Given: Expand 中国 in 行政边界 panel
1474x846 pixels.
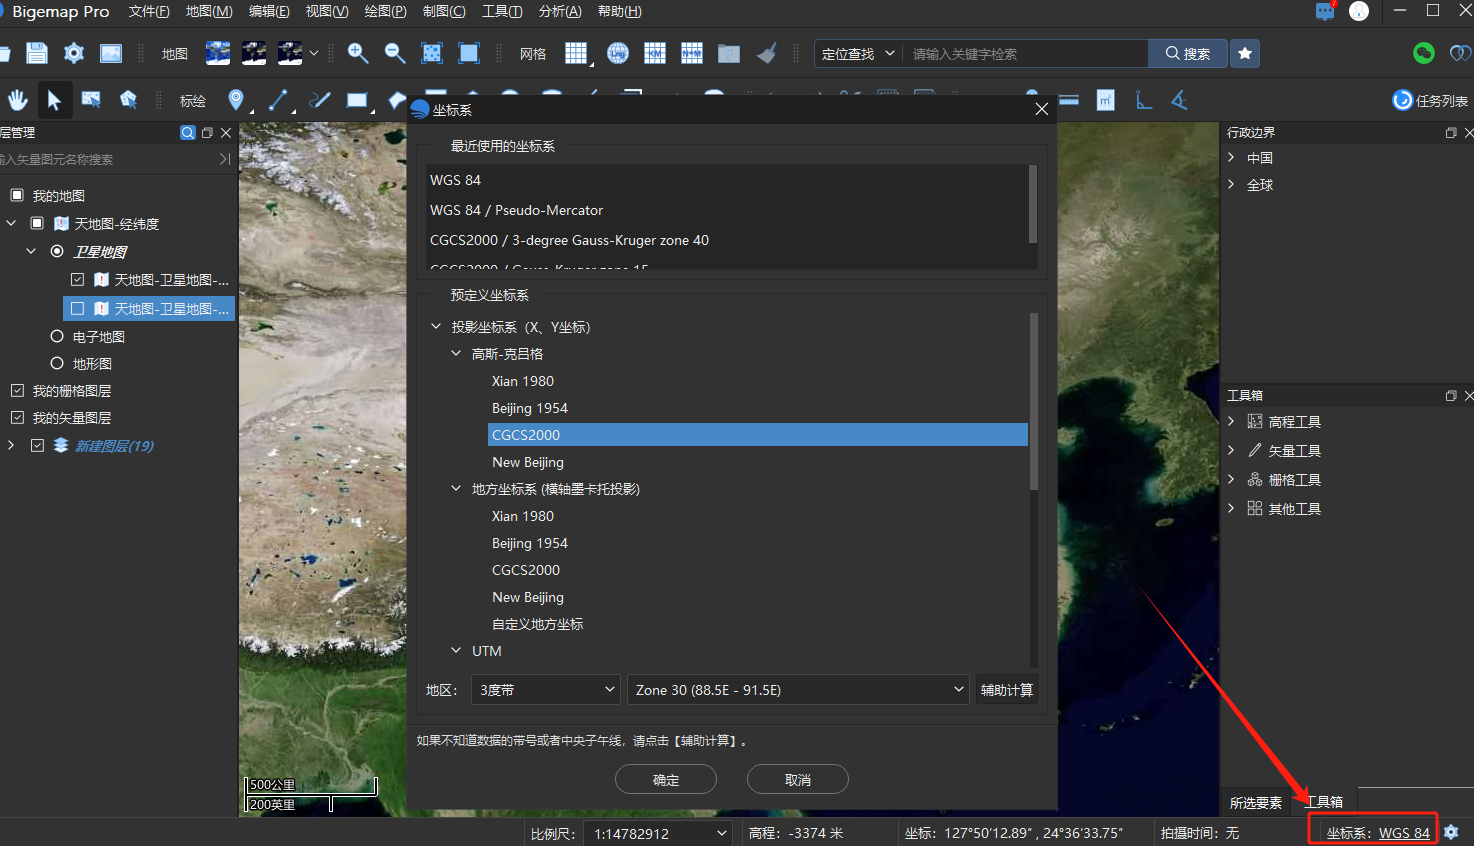Looking at the screenshot, I should coord(1231,157).
